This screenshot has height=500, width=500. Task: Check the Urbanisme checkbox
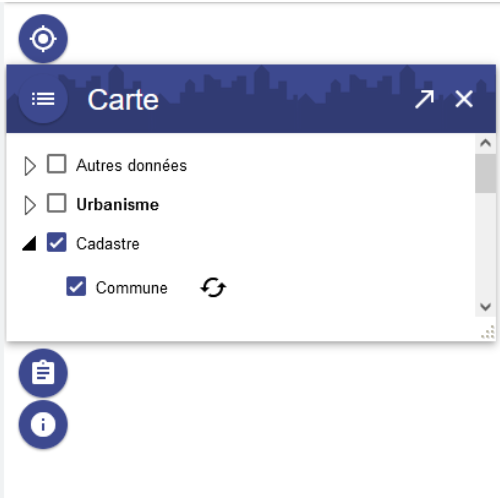(57, 203)
